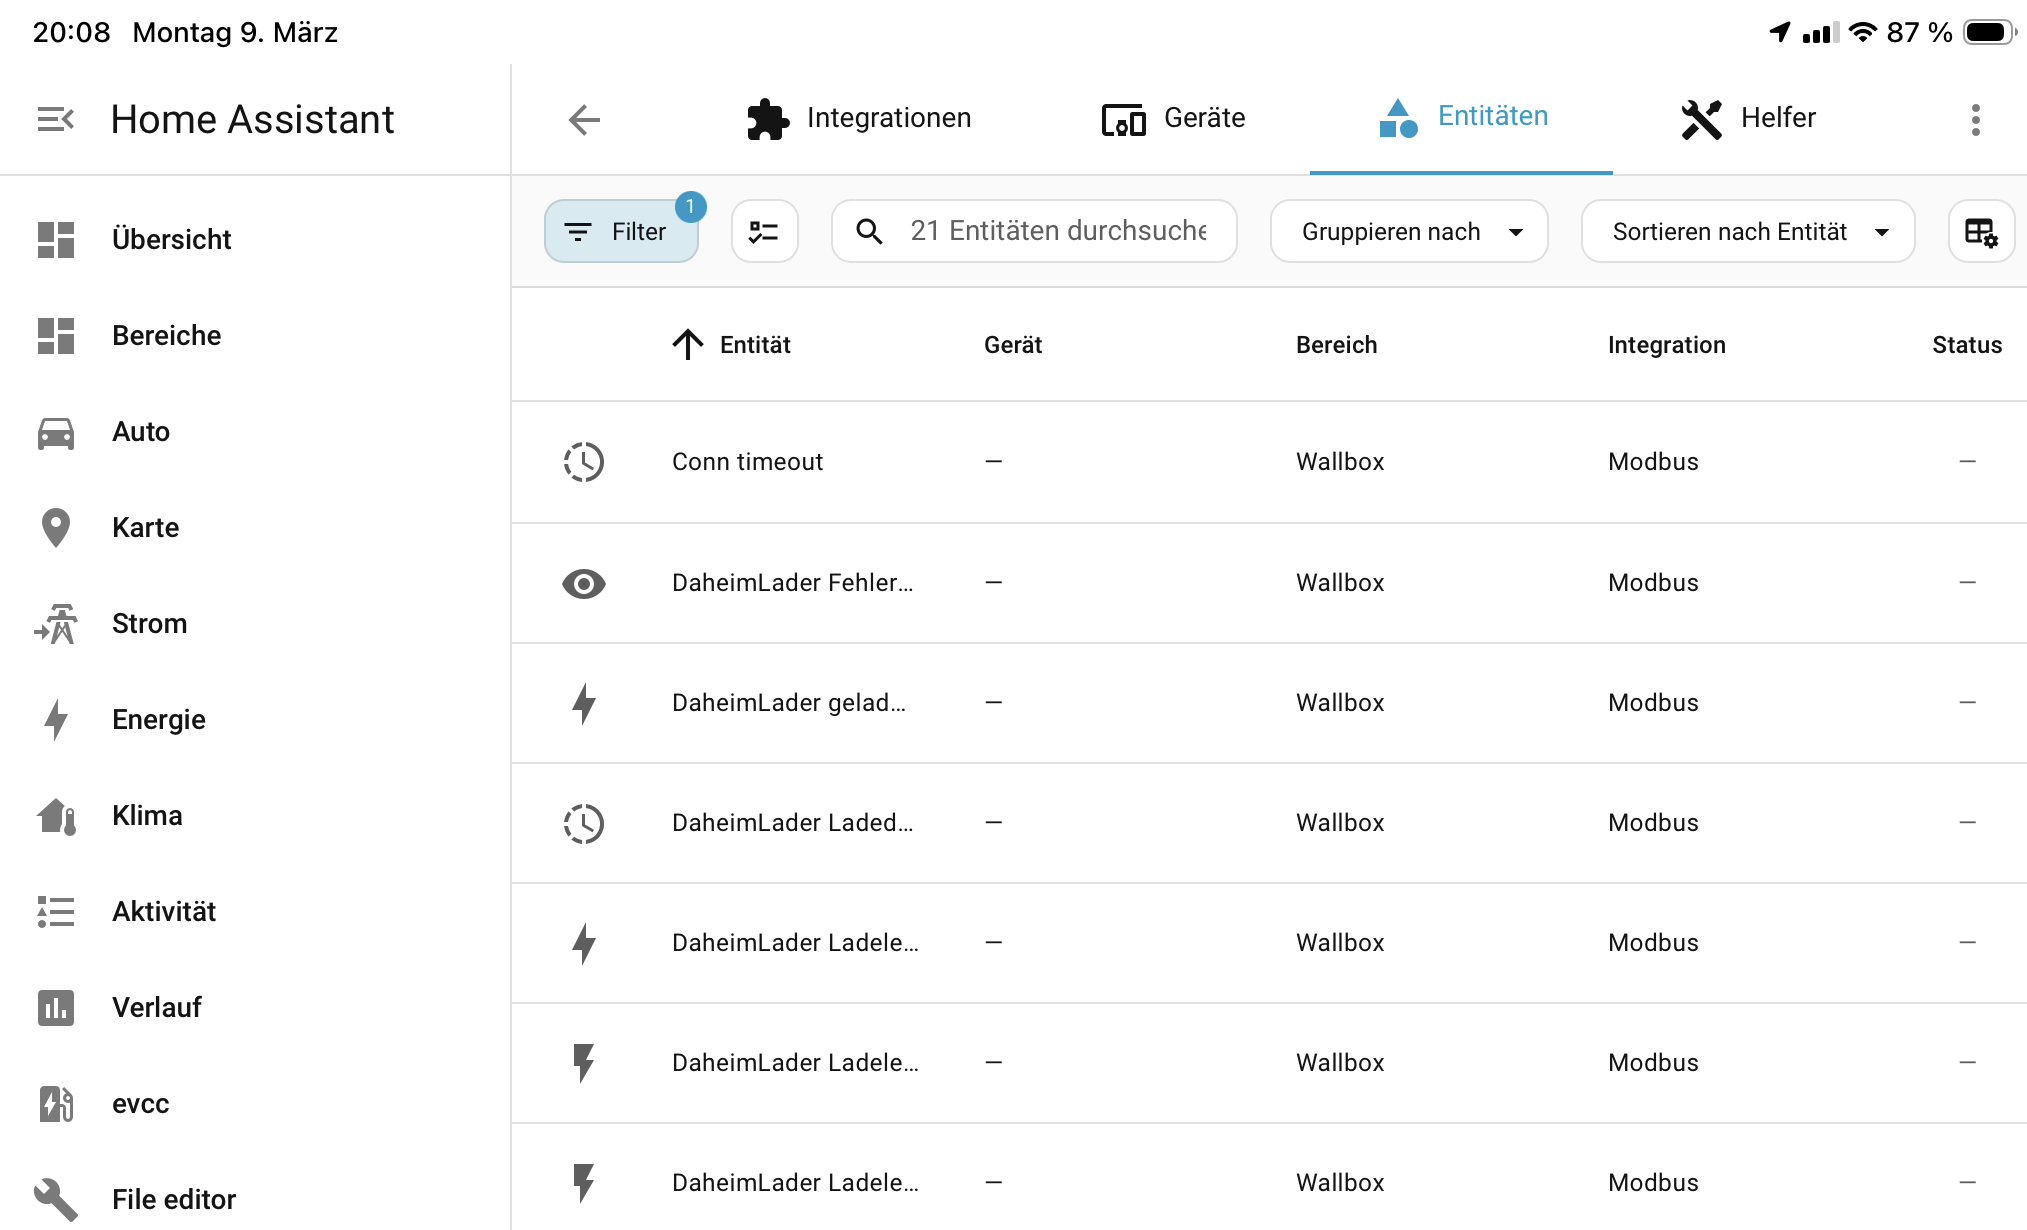Screen dimensions: 2027x1230
Task: Open the three-dot overflow menu
Action: pos(1975,120)
